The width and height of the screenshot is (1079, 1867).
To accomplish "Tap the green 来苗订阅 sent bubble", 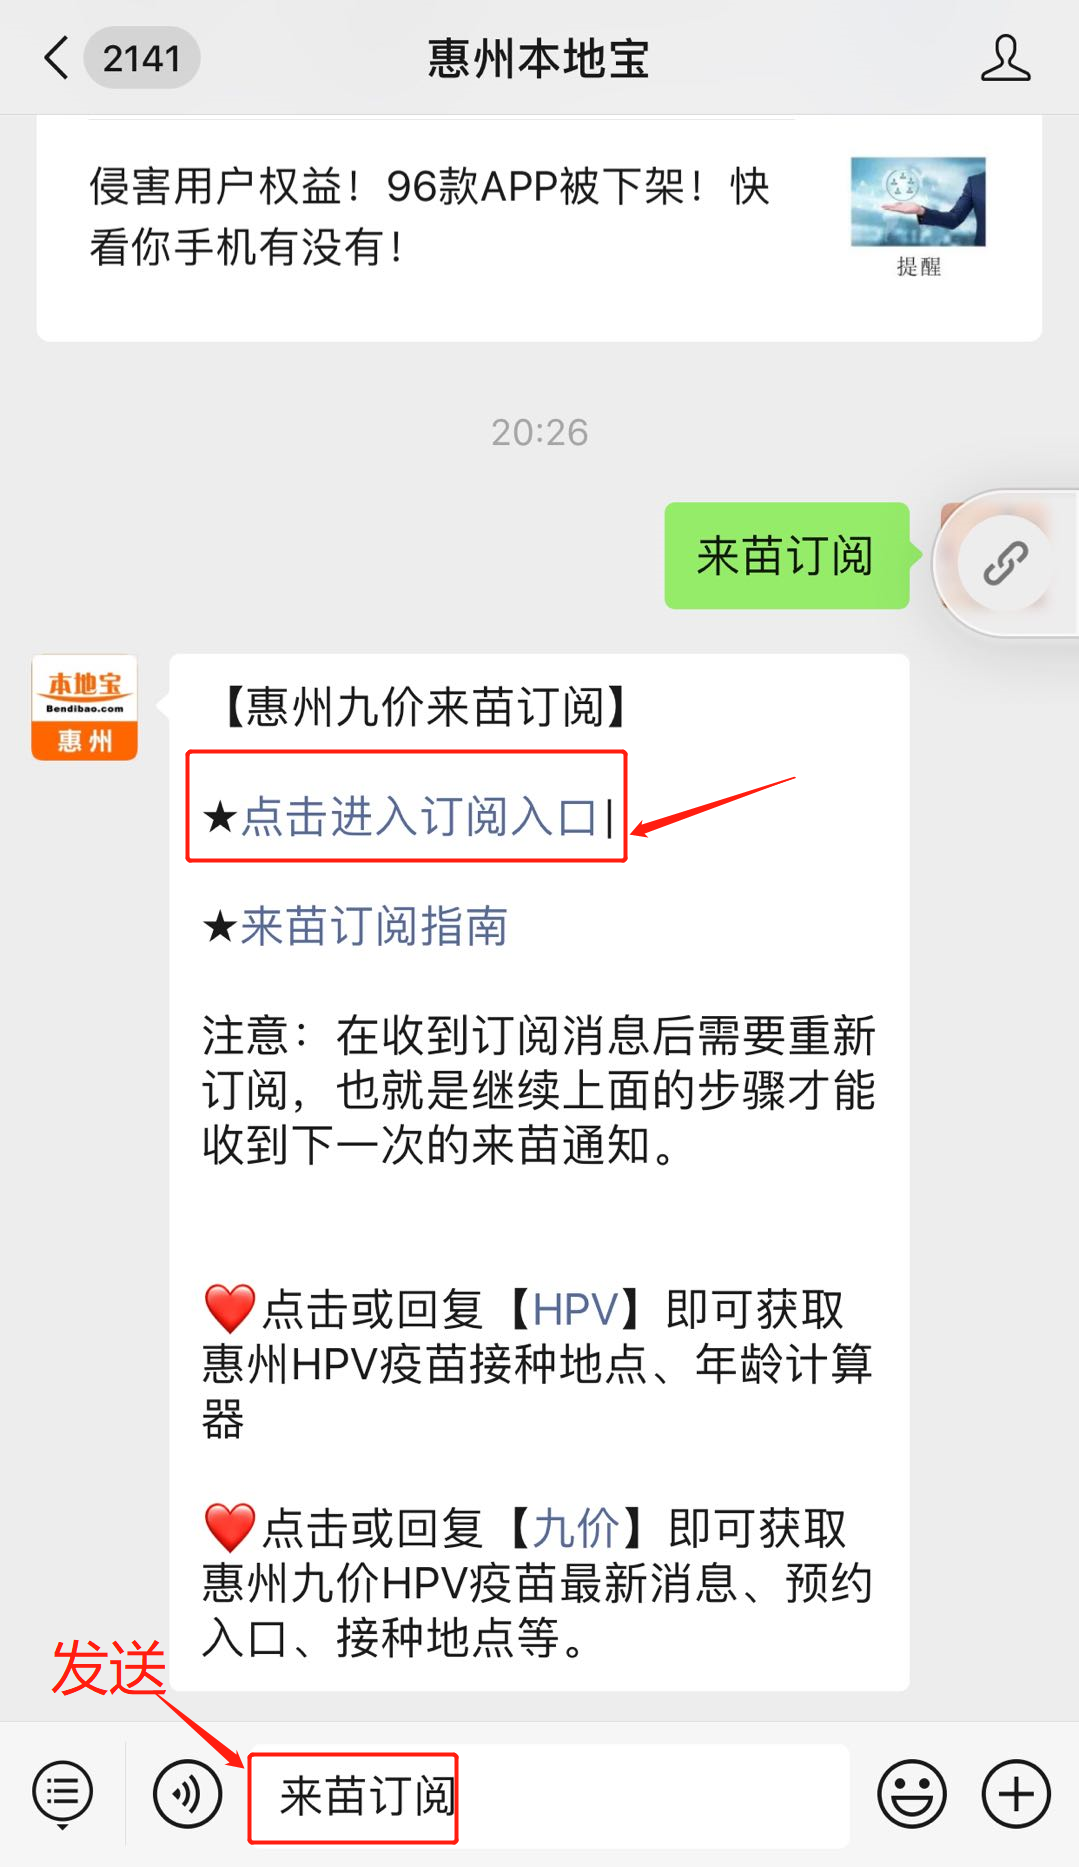I will pos(786,556).
